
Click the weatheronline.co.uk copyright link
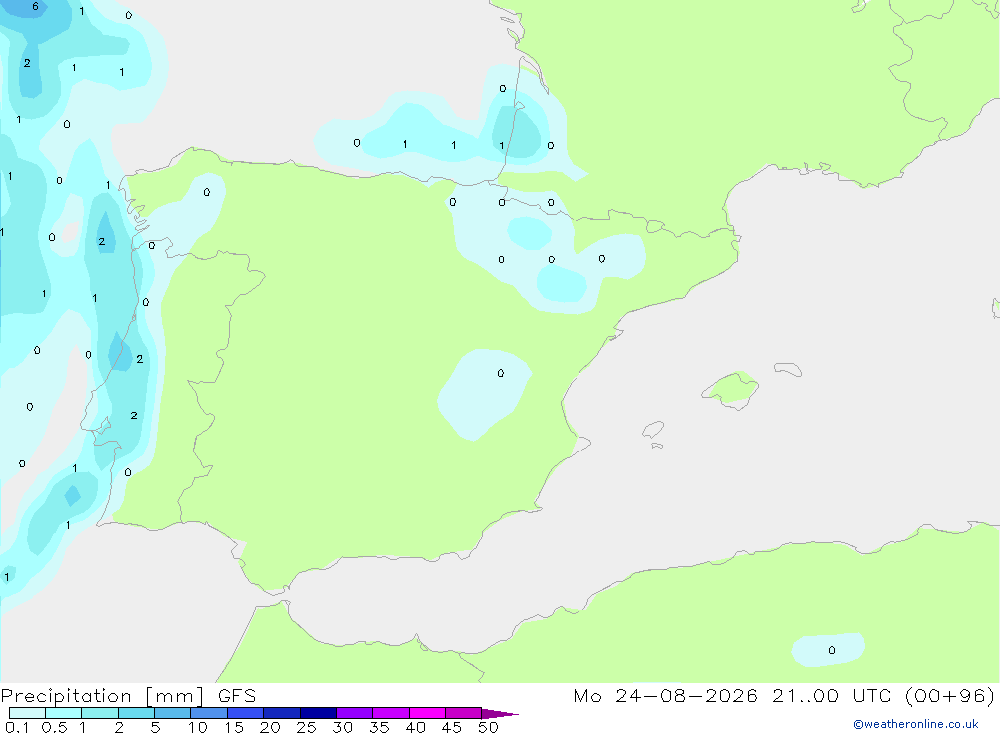click(916, 724)
